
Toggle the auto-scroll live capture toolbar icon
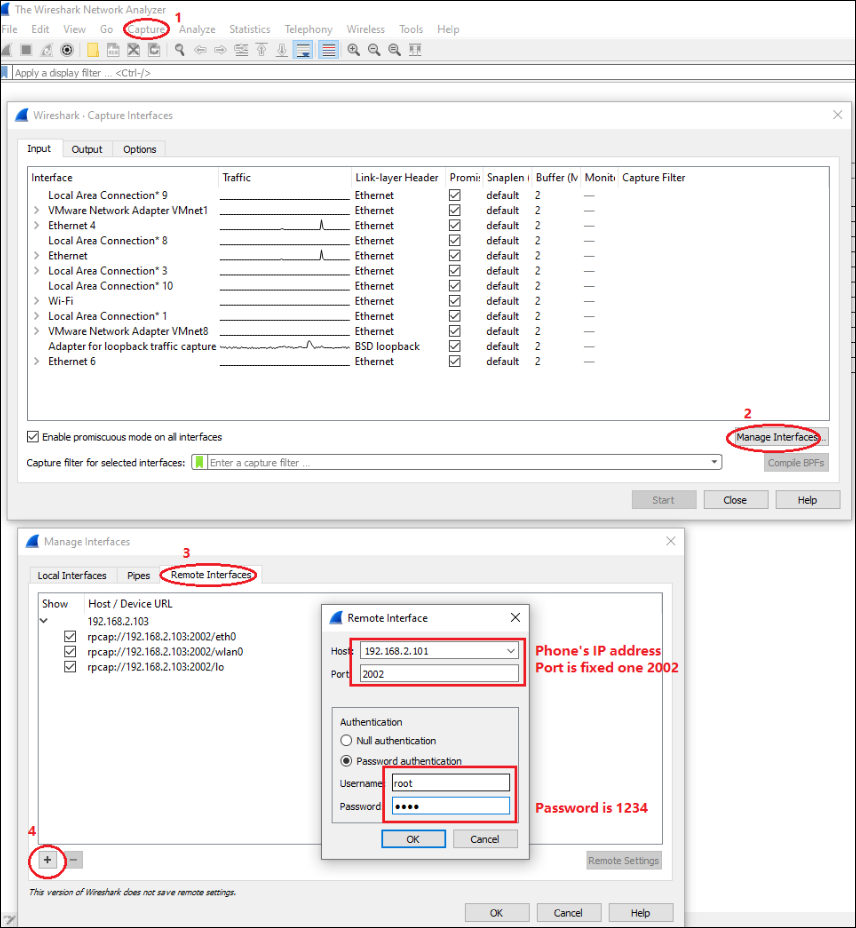[x=303, y=50]
